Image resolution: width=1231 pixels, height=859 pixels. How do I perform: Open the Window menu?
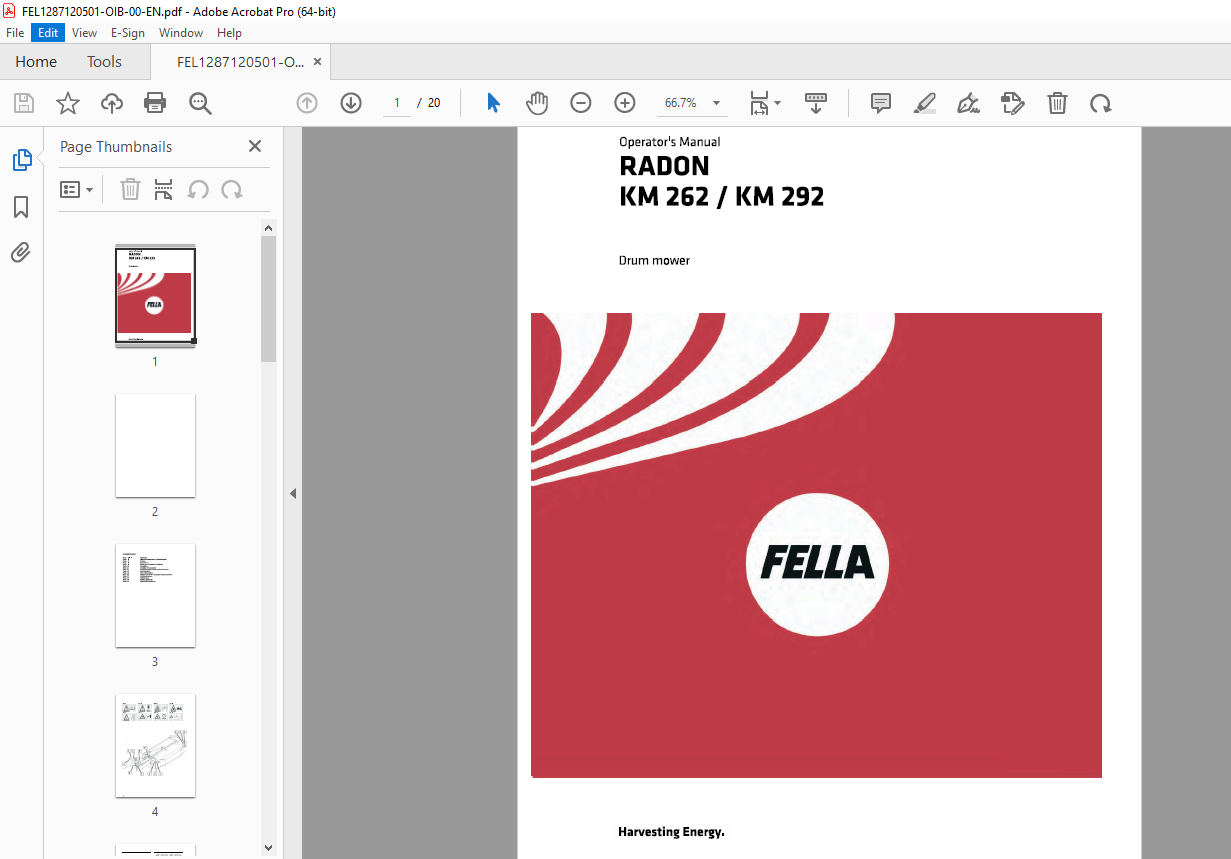coord(181,32)
